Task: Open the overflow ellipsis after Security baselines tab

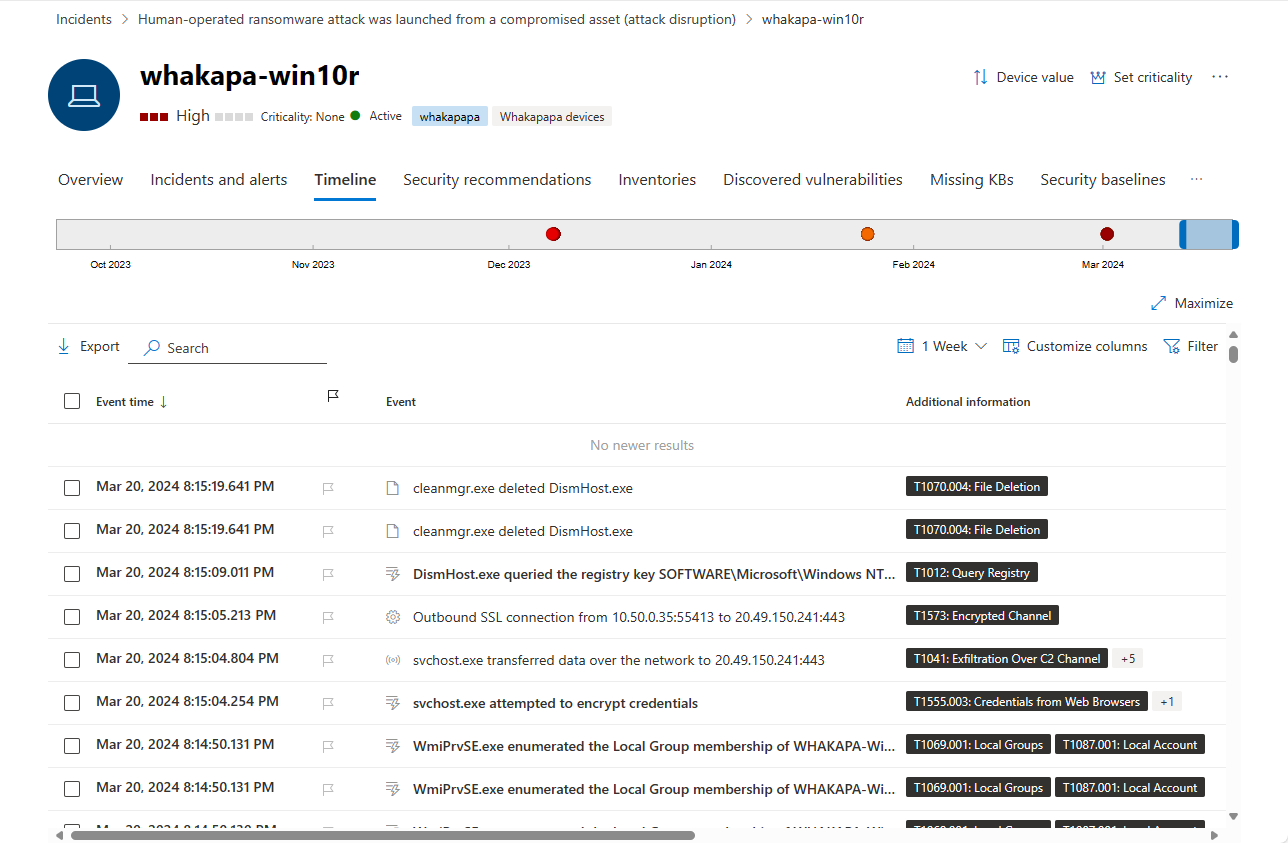Action: tap(1196, 180)
